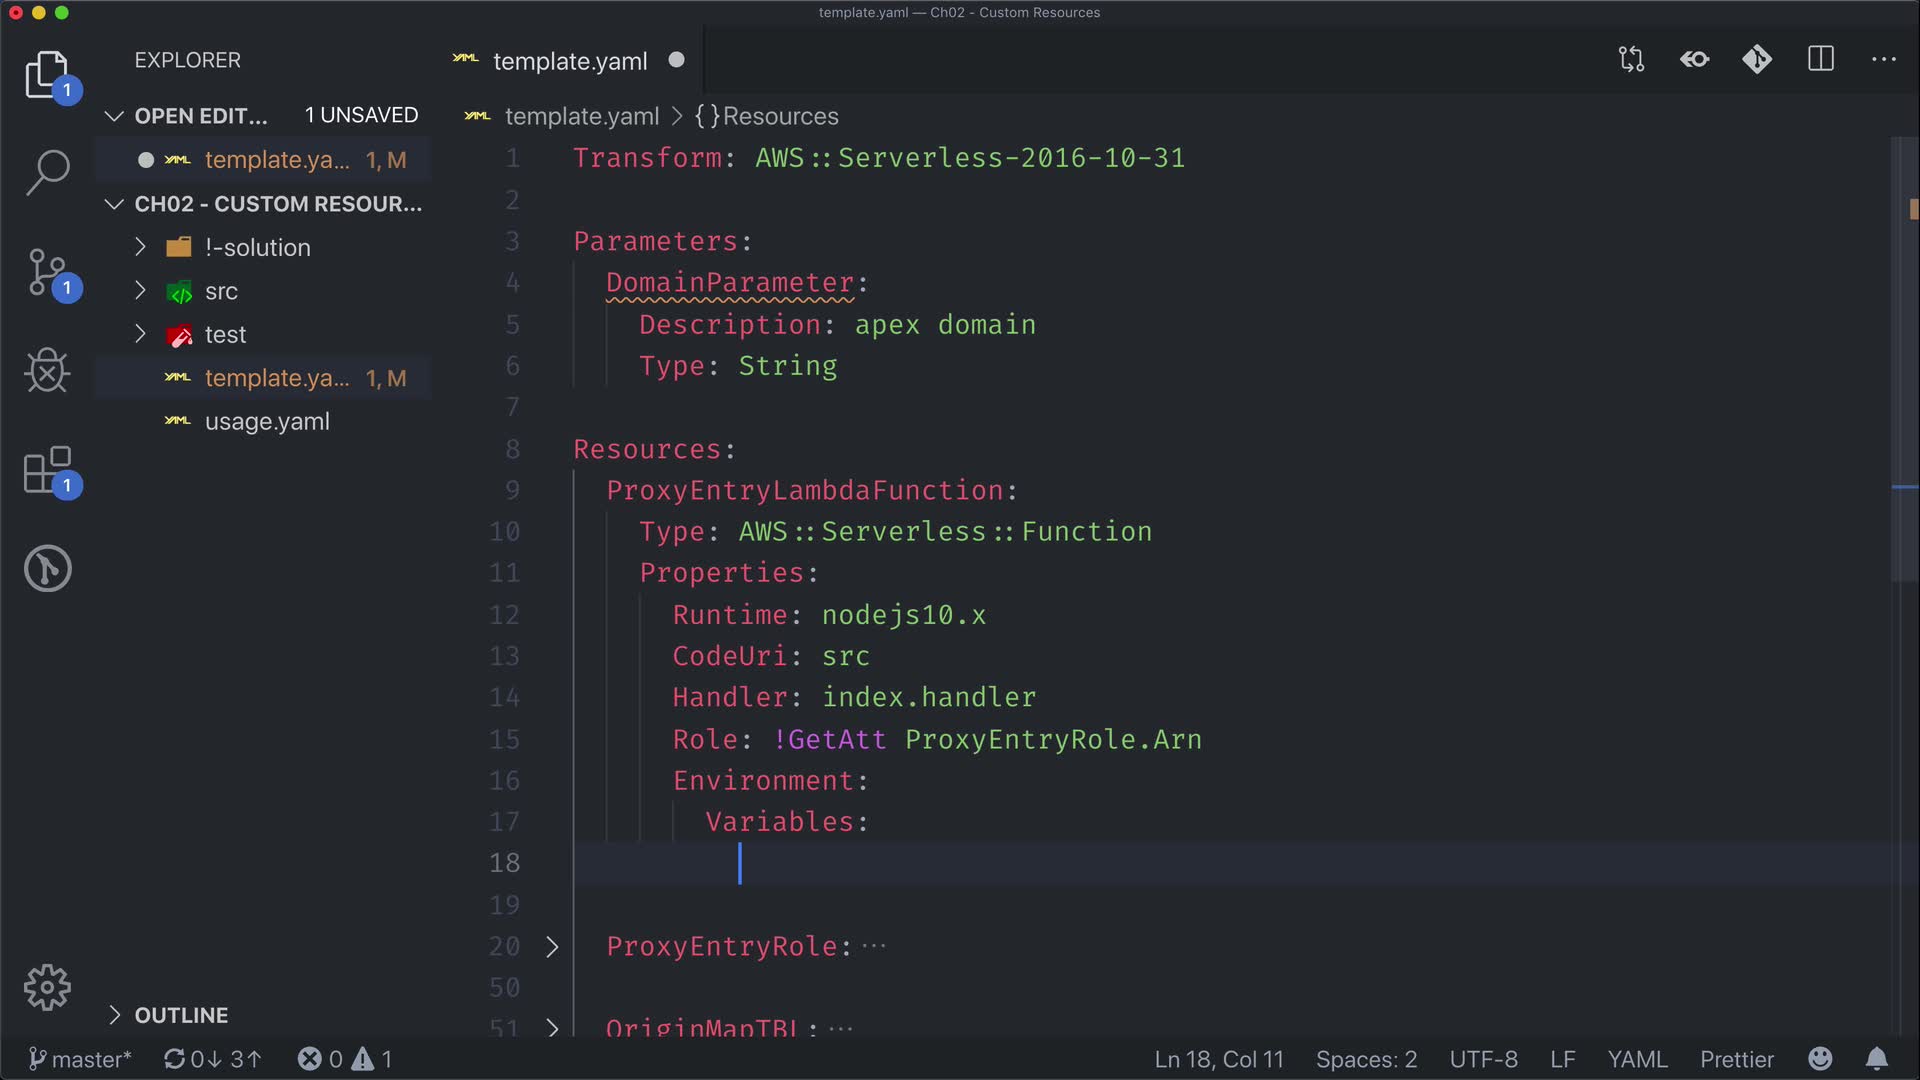Click the Open Changes compare icon

tap(1631, 60)
